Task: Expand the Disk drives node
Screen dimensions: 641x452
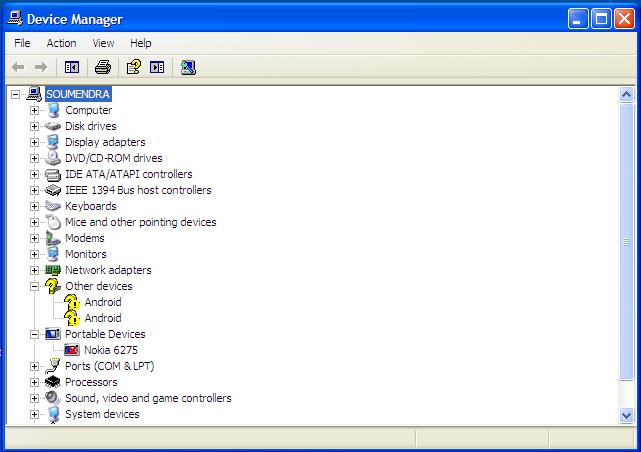Action: pos(34,126)
